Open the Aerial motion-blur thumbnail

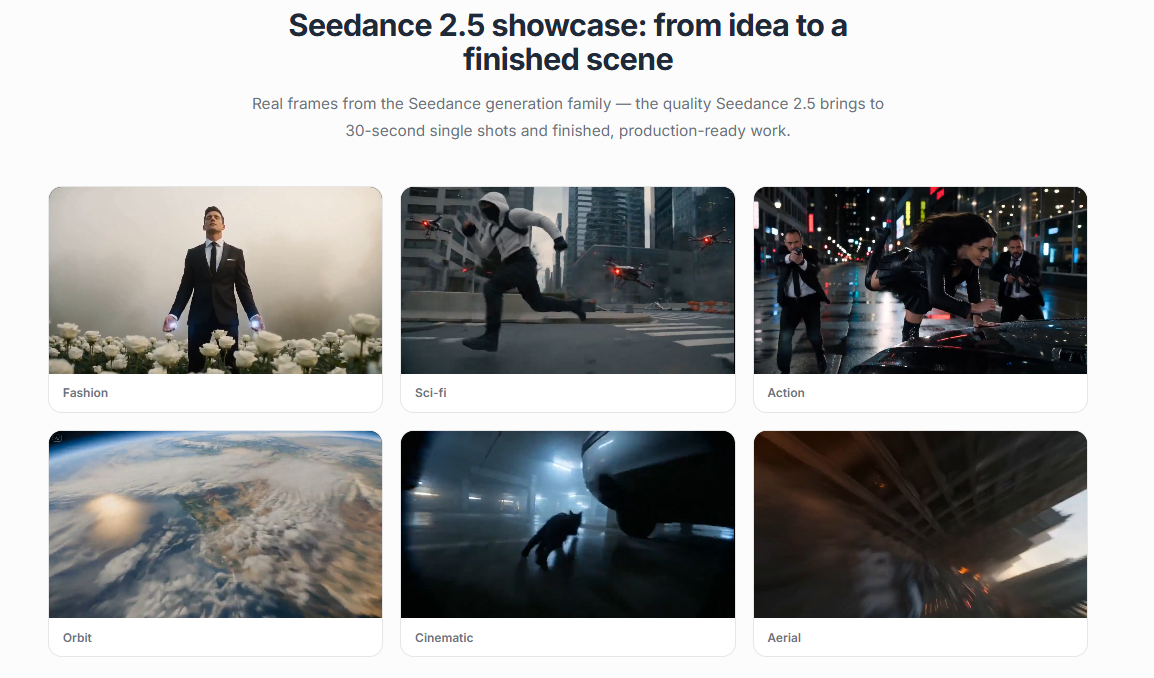[920, 524]
